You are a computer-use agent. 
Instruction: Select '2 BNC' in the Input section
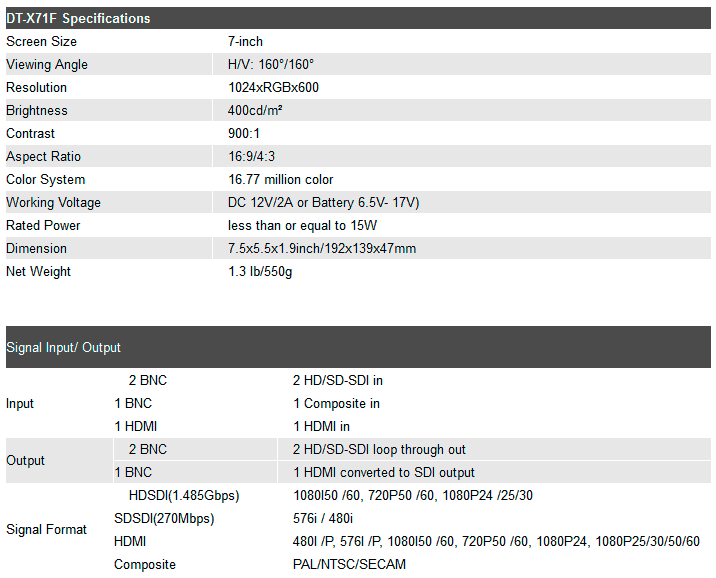(x=148, y=381)
